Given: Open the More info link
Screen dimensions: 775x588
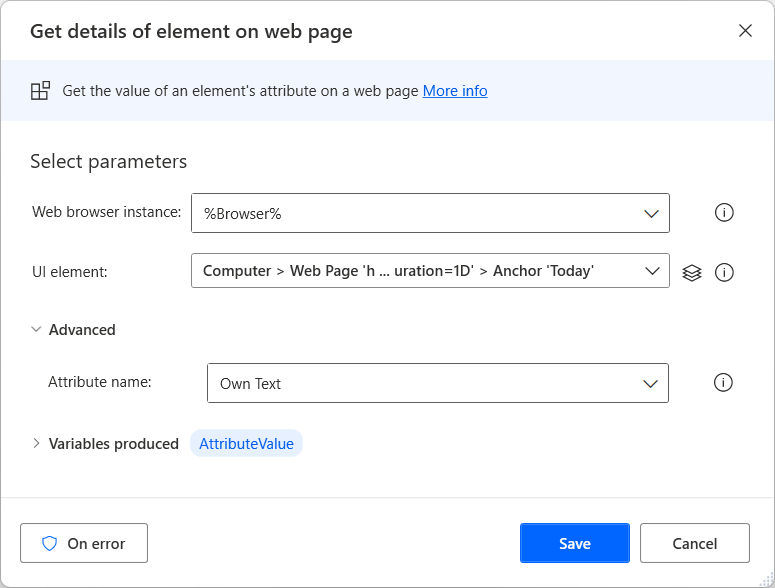Looking at the screenshot, I should pyautogui.click(x=455, y=91).
